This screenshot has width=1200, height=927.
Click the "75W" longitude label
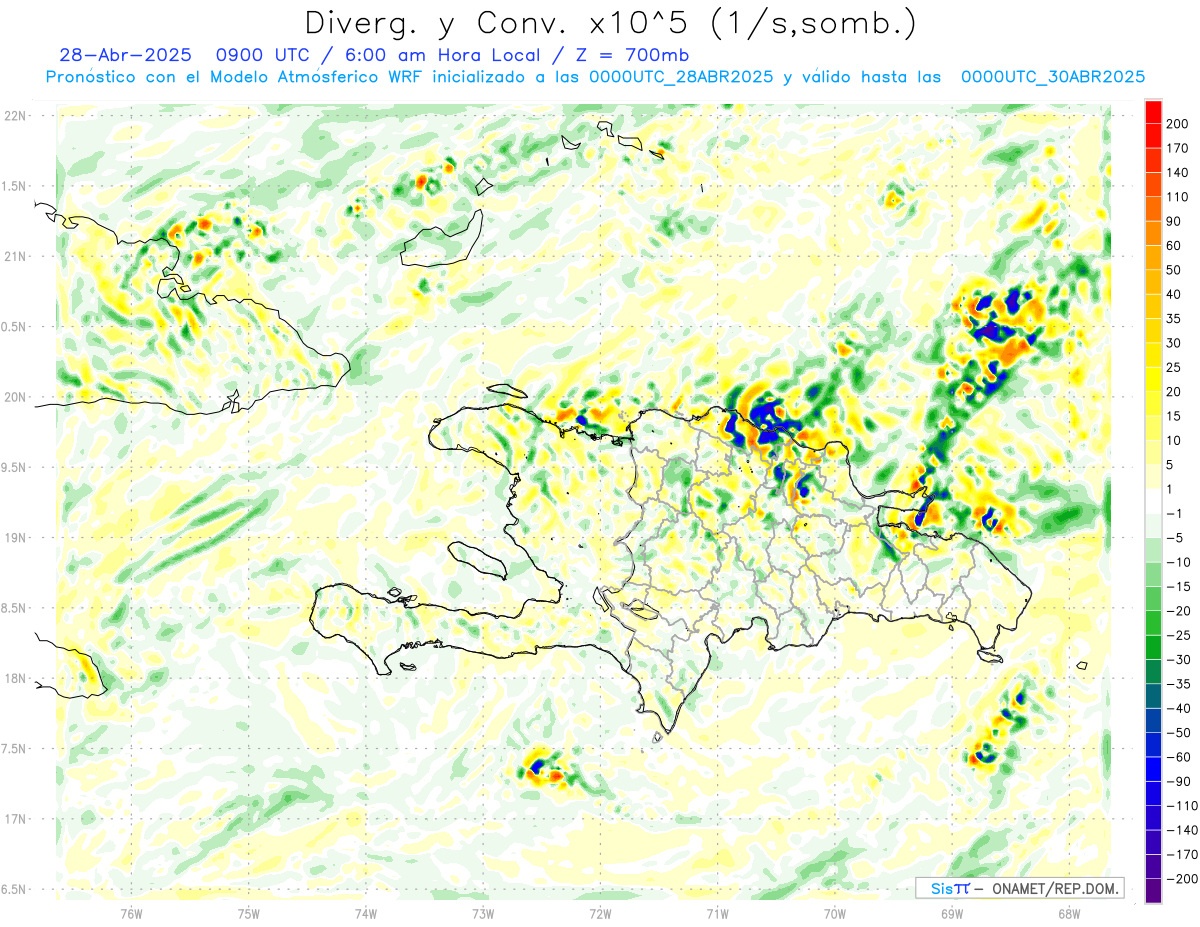coord(249,913)
